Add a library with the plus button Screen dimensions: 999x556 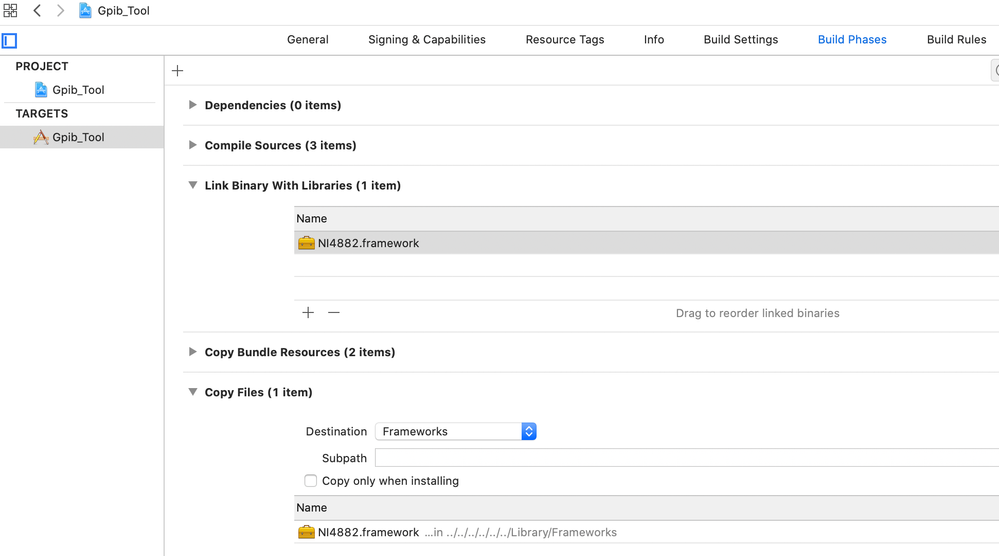(308, 313)
